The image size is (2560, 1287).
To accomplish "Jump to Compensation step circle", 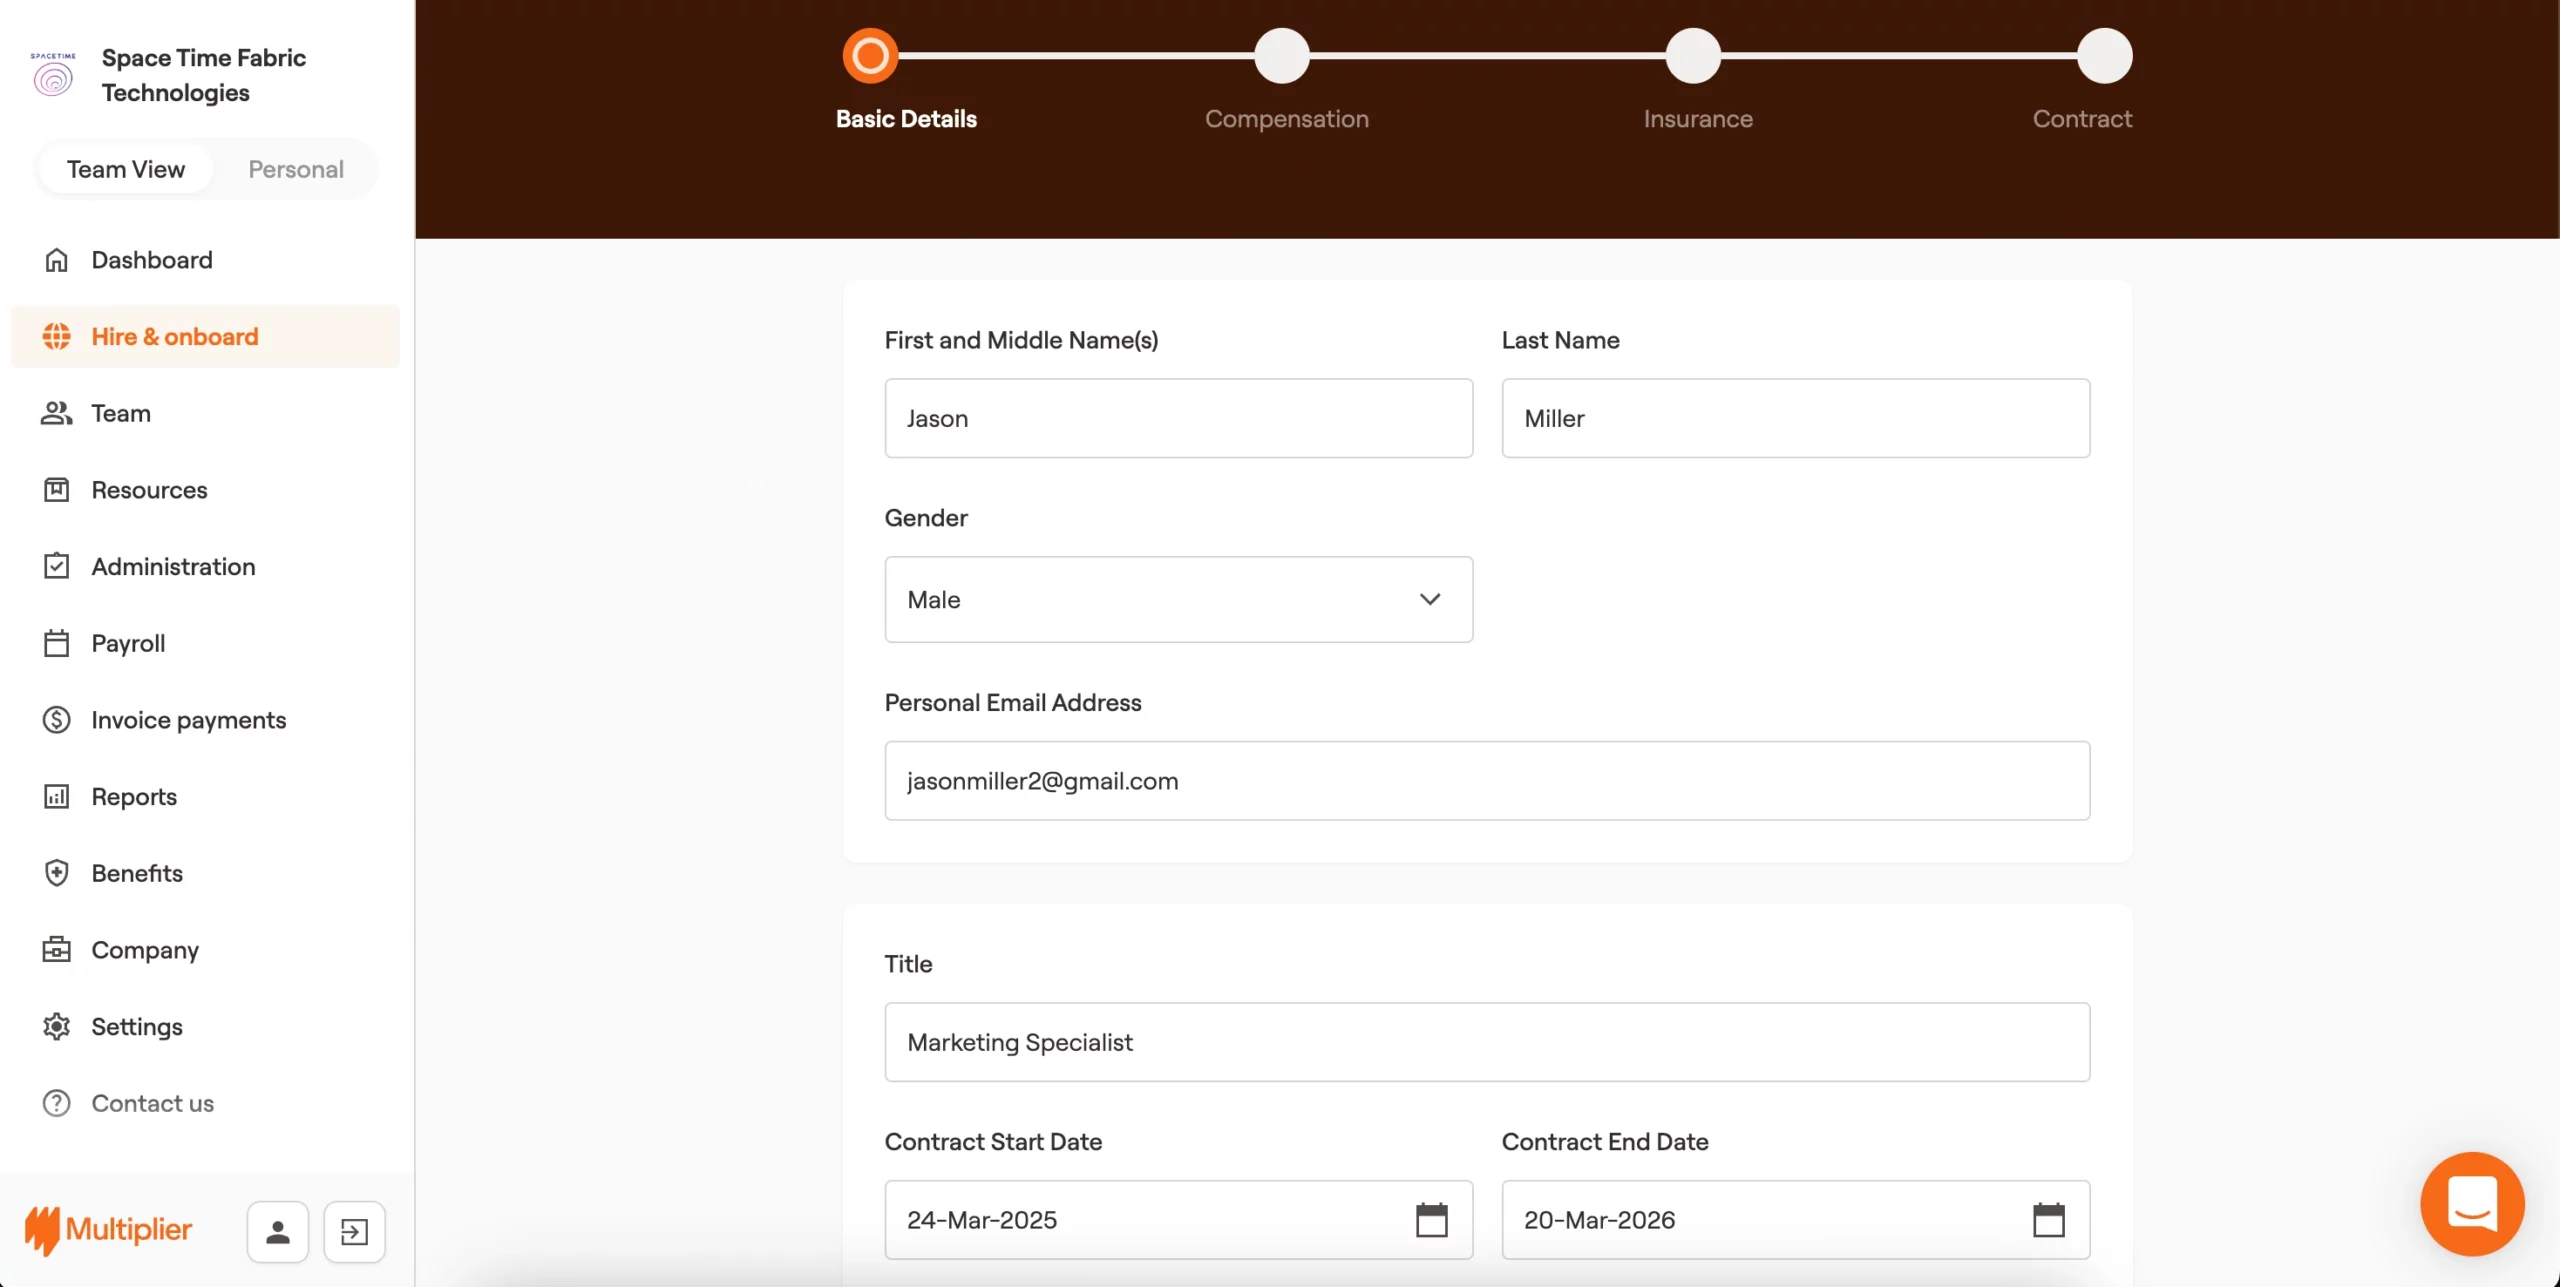I will 1282,56.
